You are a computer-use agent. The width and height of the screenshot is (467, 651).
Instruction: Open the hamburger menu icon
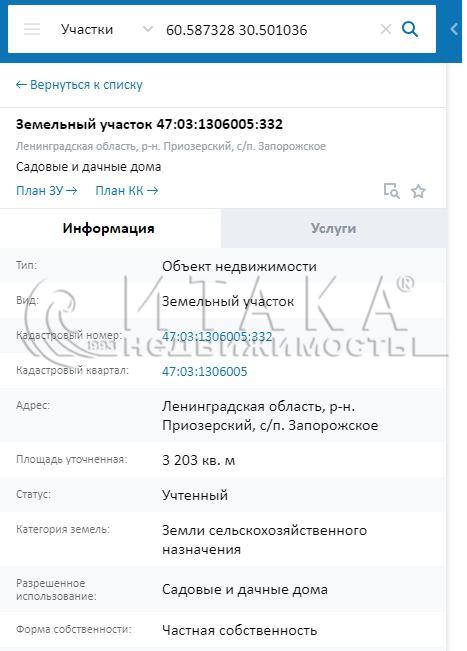(32, 29)
